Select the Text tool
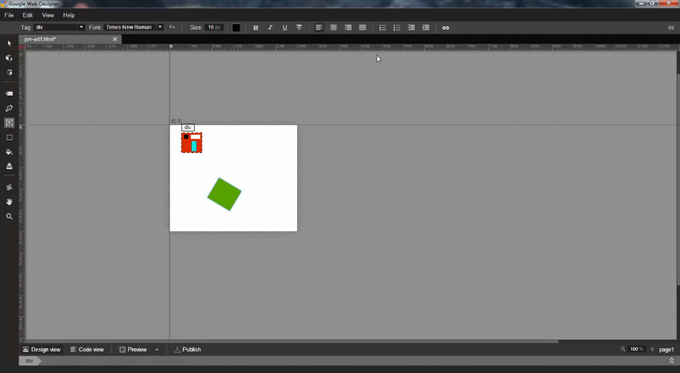The height and width of the screenshot is (373, 680). point(10,123)
